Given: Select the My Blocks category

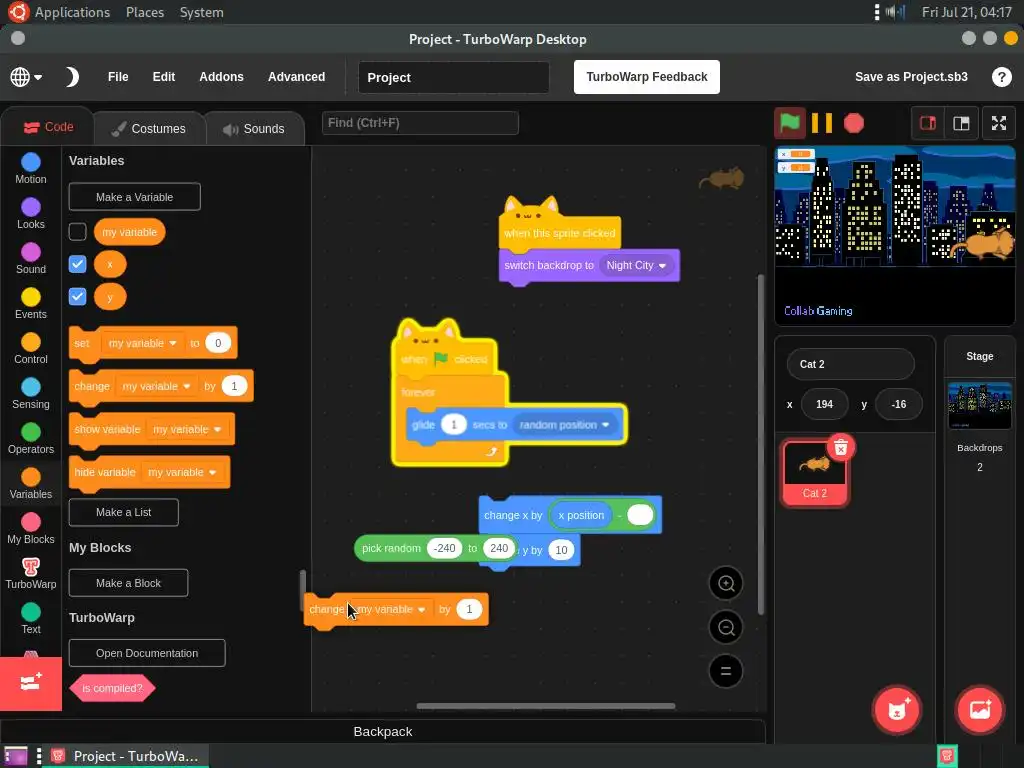Looking at the screenshot, I should (31, 529).
